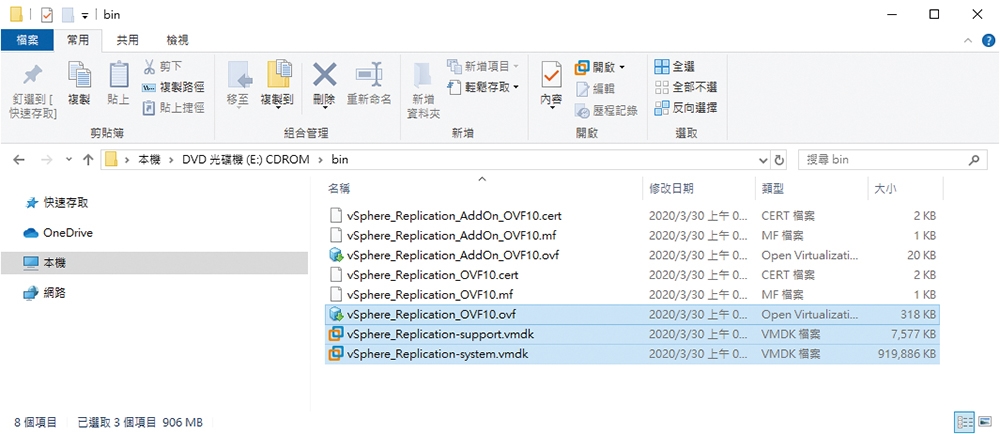Click the VMDK icon of vSphere_Replication-support.vmdk

click(335, 334)
